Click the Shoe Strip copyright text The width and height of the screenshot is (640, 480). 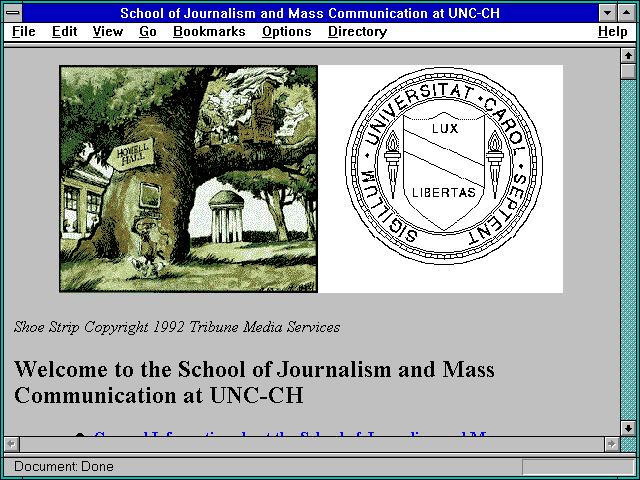177,327
